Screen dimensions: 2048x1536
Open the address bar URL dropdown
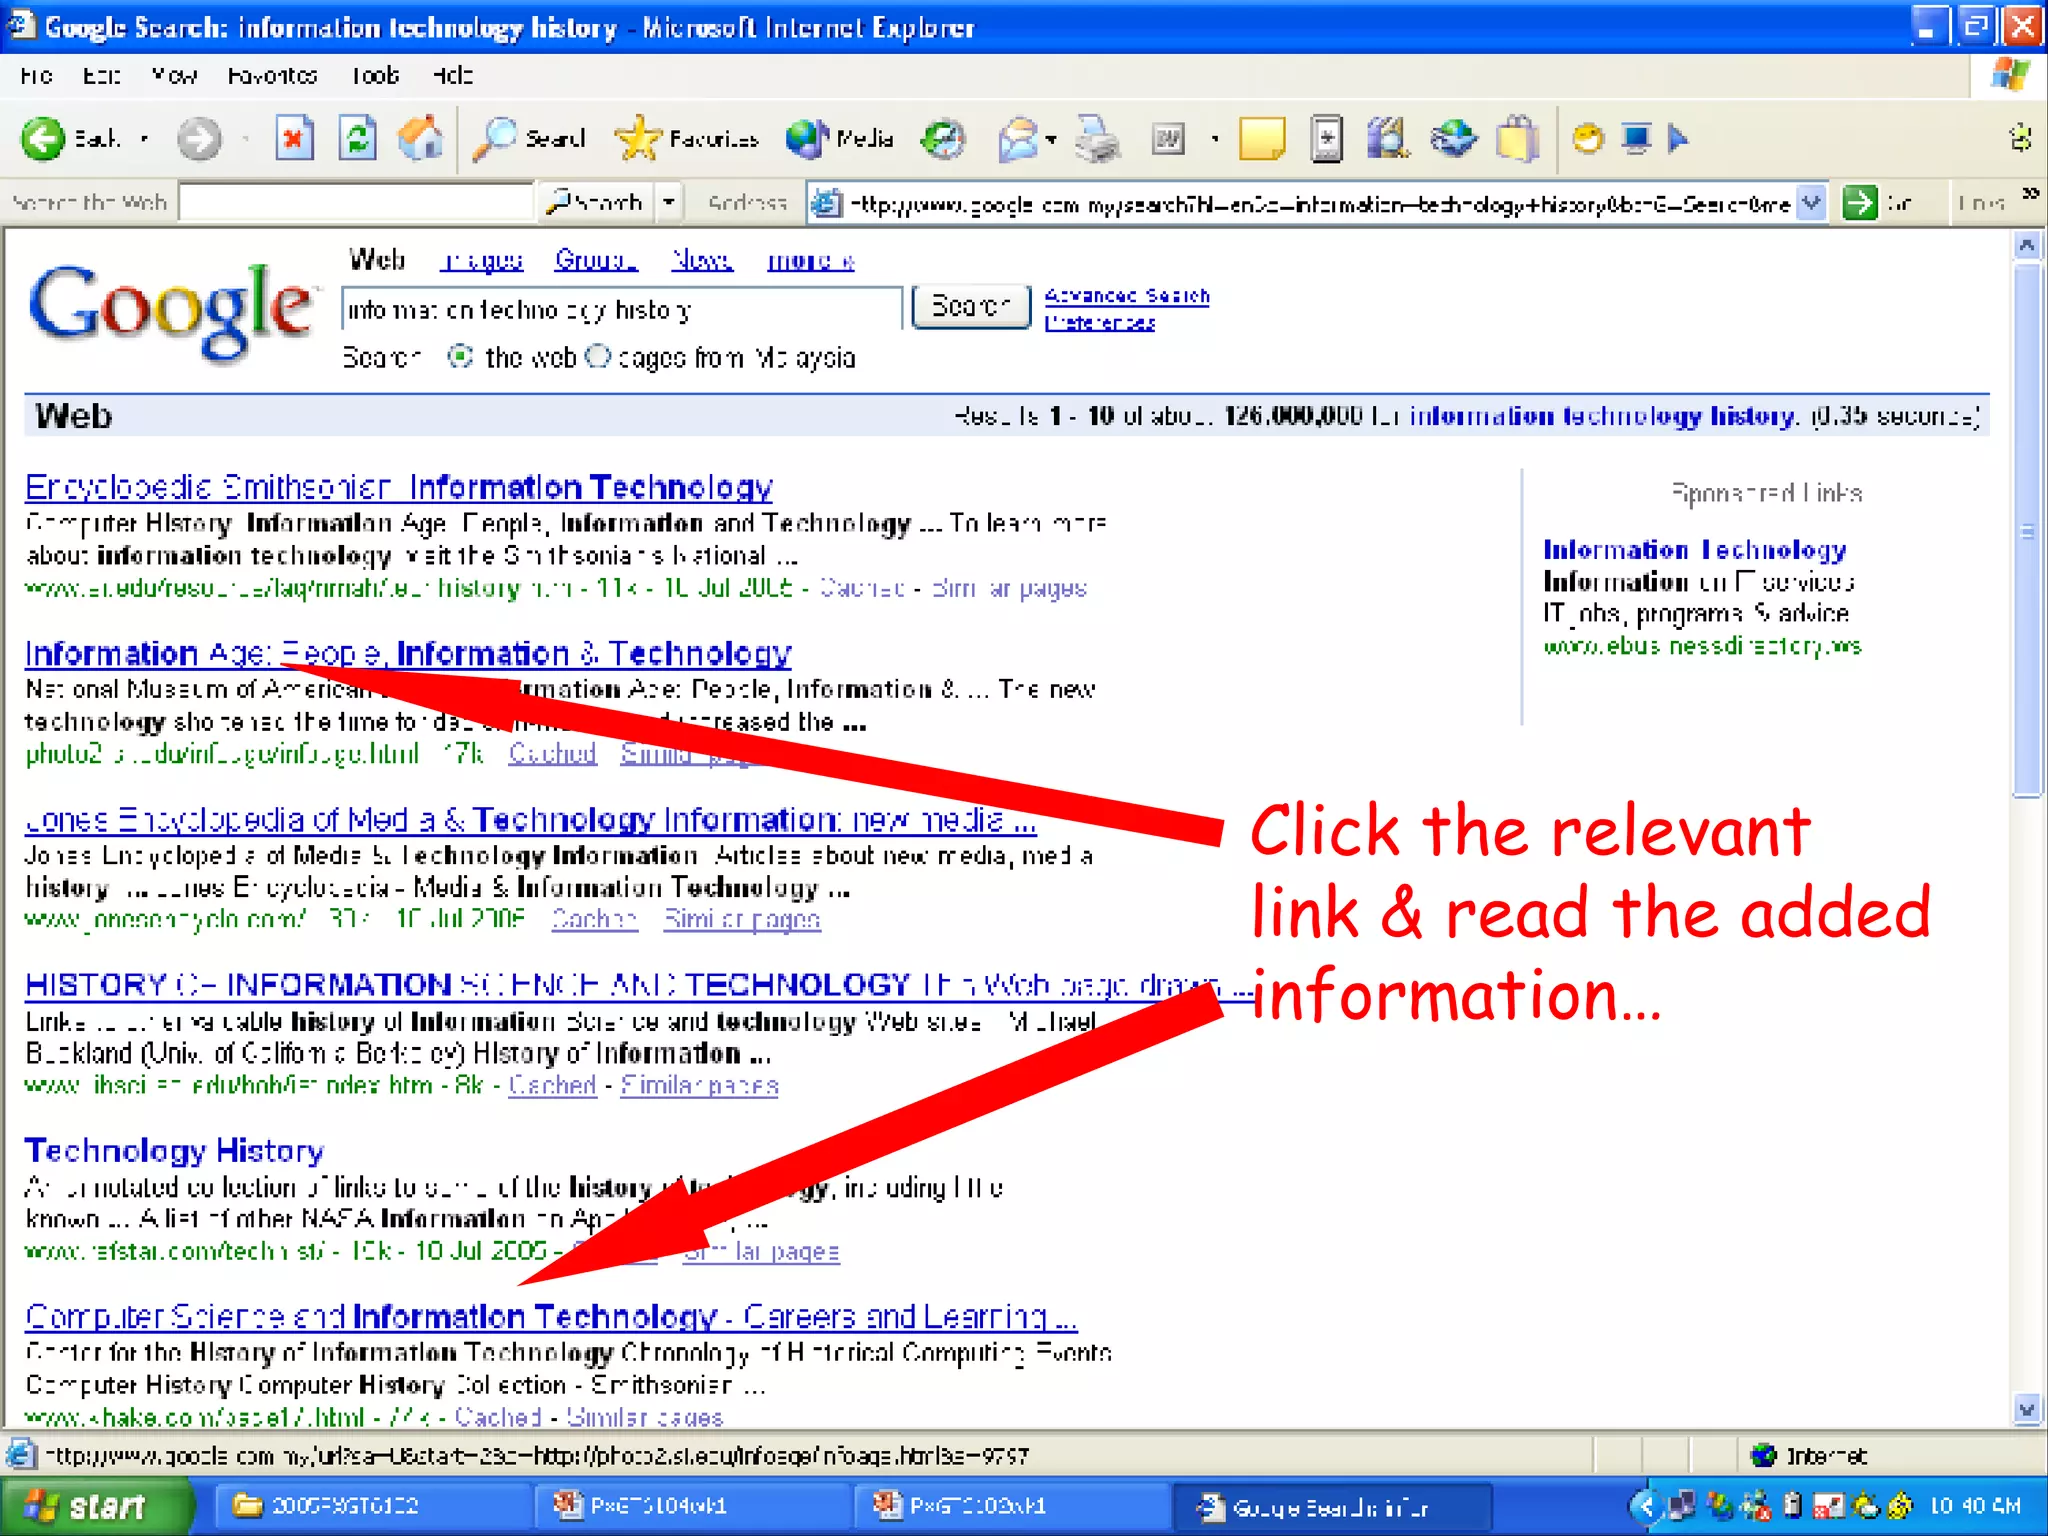click(x=1811, y=203)
